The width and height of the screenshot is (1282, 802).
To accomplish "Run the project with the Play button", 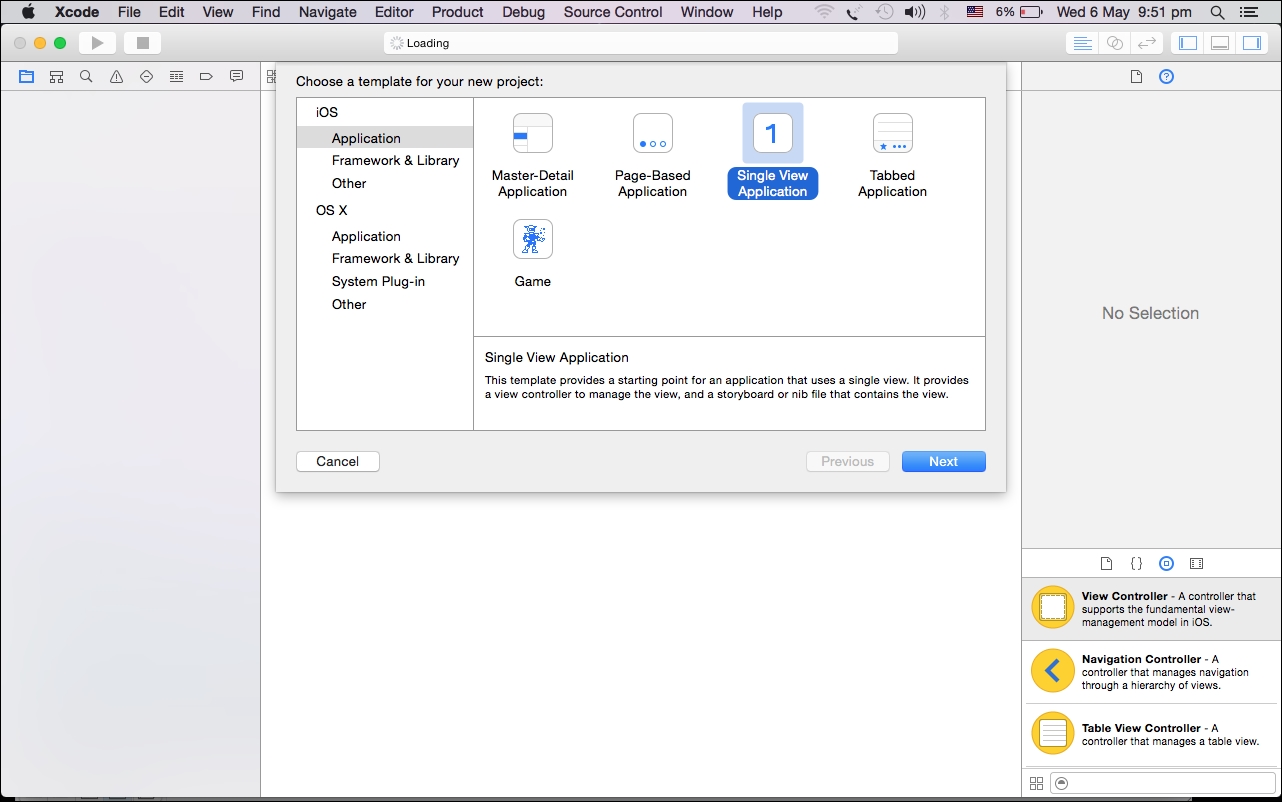I will click(x=97, y=43).
